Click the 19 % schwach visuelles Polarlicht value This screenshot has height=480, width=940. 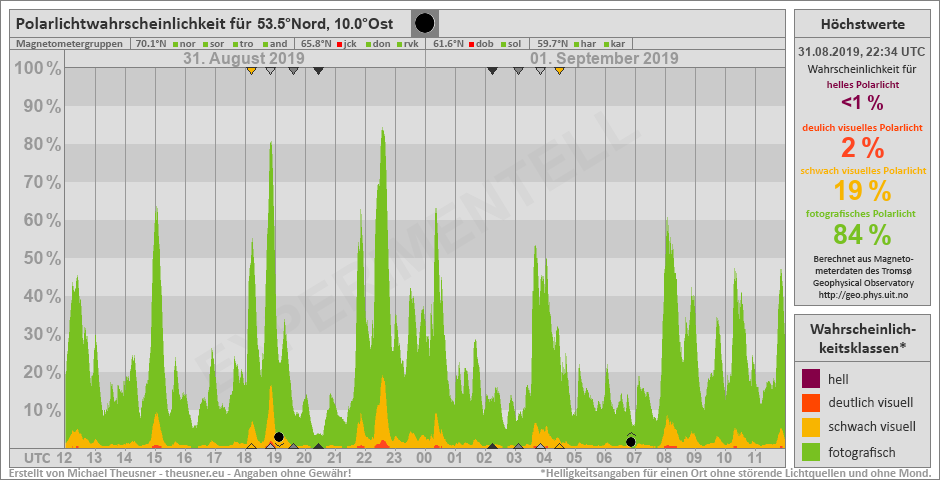pos(862,190)
